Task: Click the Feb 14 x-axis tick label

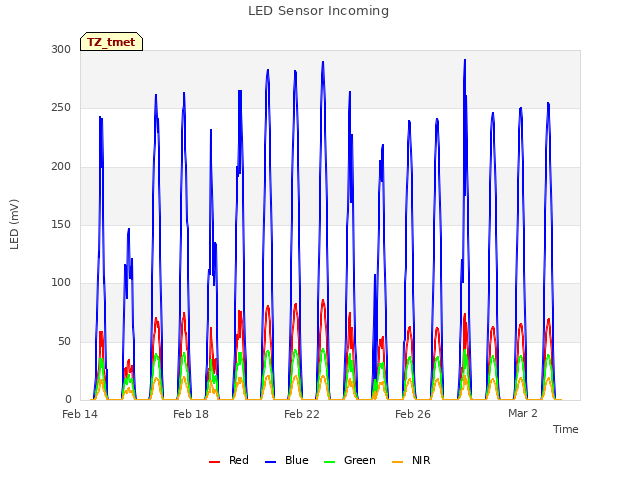Action: (80, 414)
